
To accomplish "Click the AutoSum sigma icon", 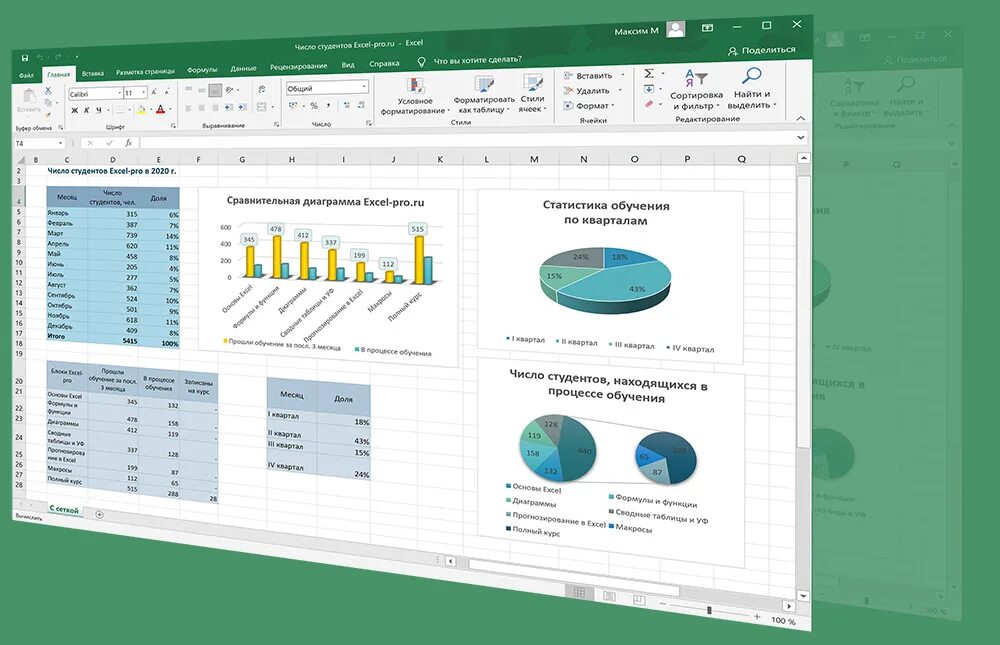I will 649,73.
